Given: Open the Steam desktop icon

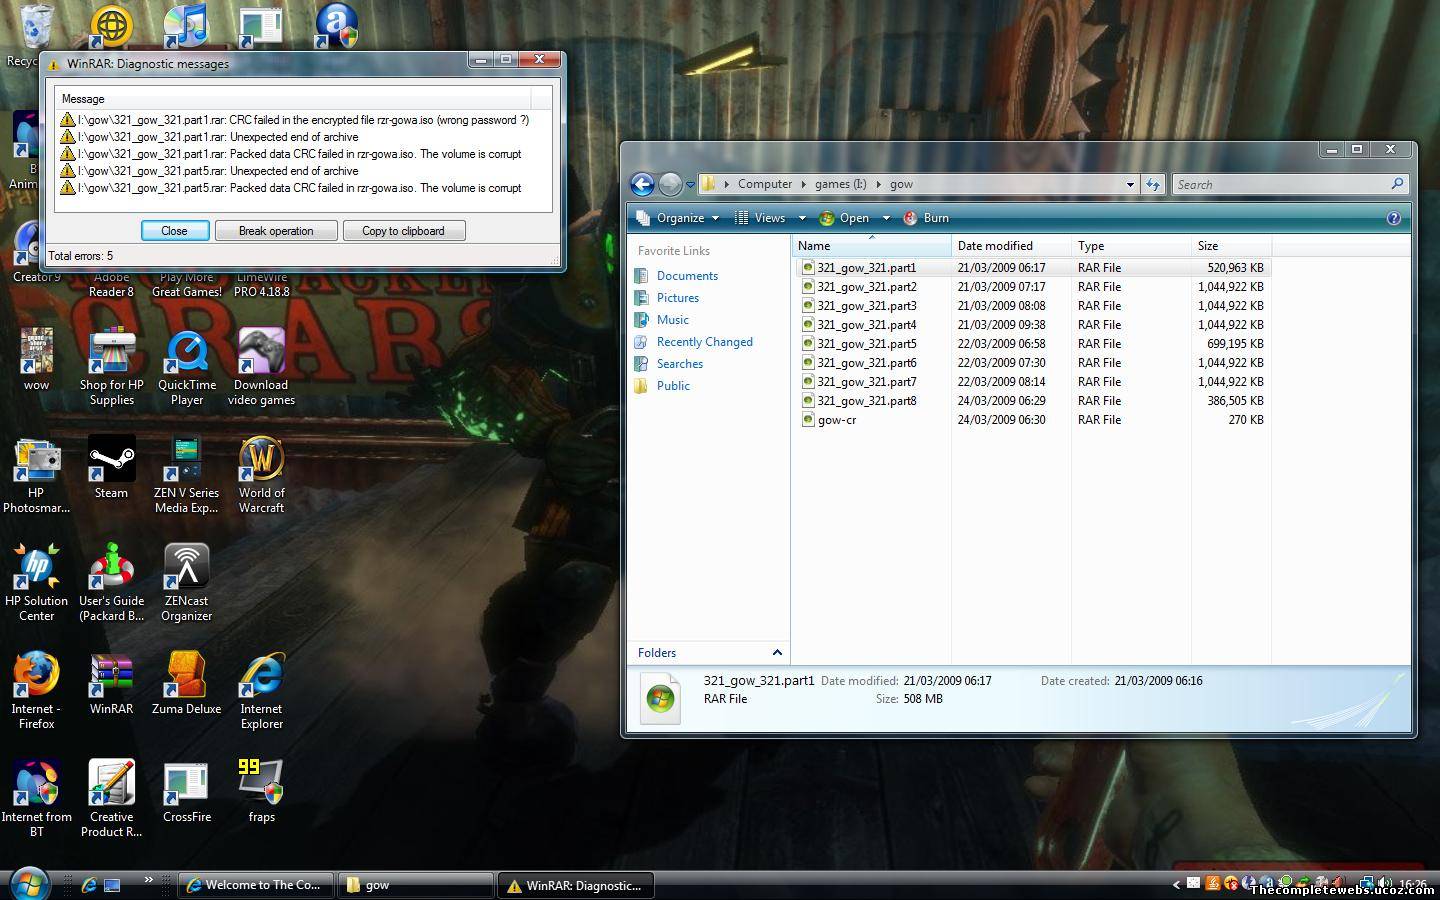Looking at the screenshot, I should coord(111,467).
